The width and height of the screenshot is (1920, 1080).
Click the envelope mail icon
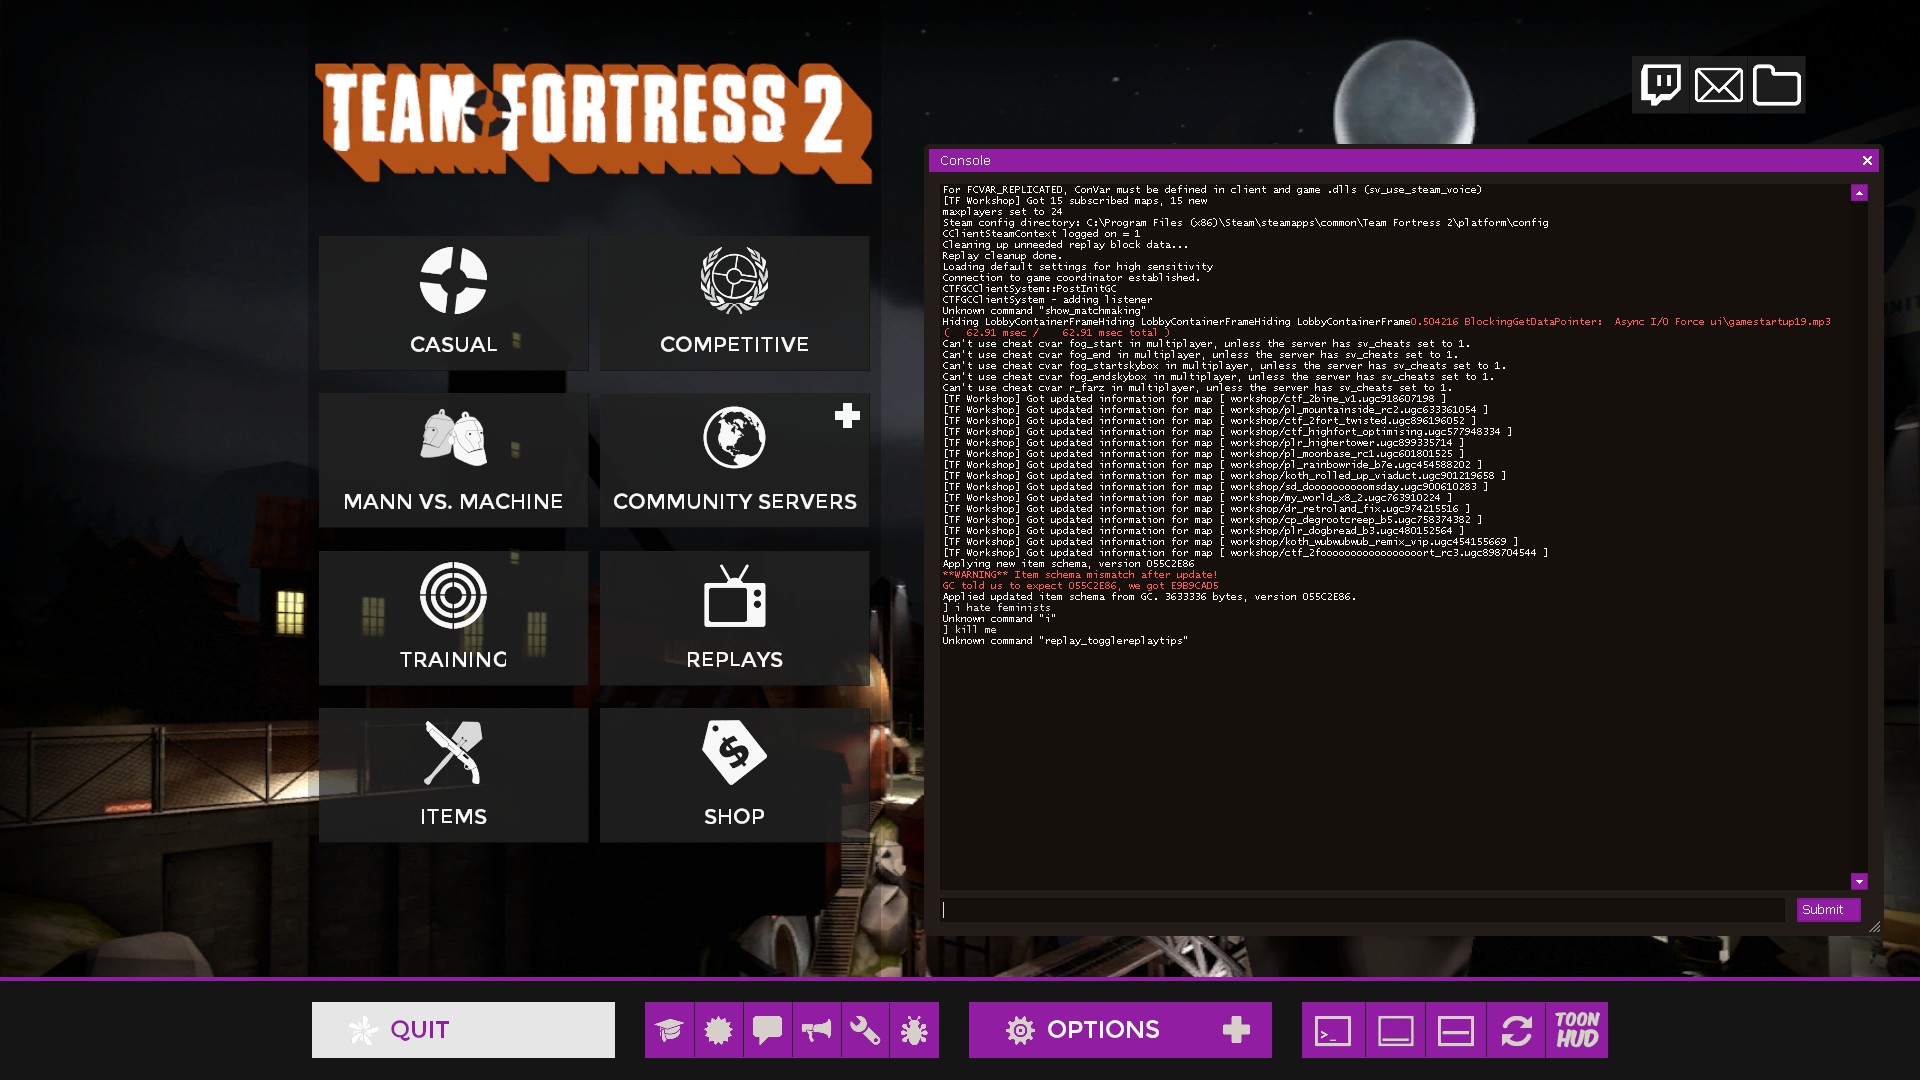point(1718,85)
